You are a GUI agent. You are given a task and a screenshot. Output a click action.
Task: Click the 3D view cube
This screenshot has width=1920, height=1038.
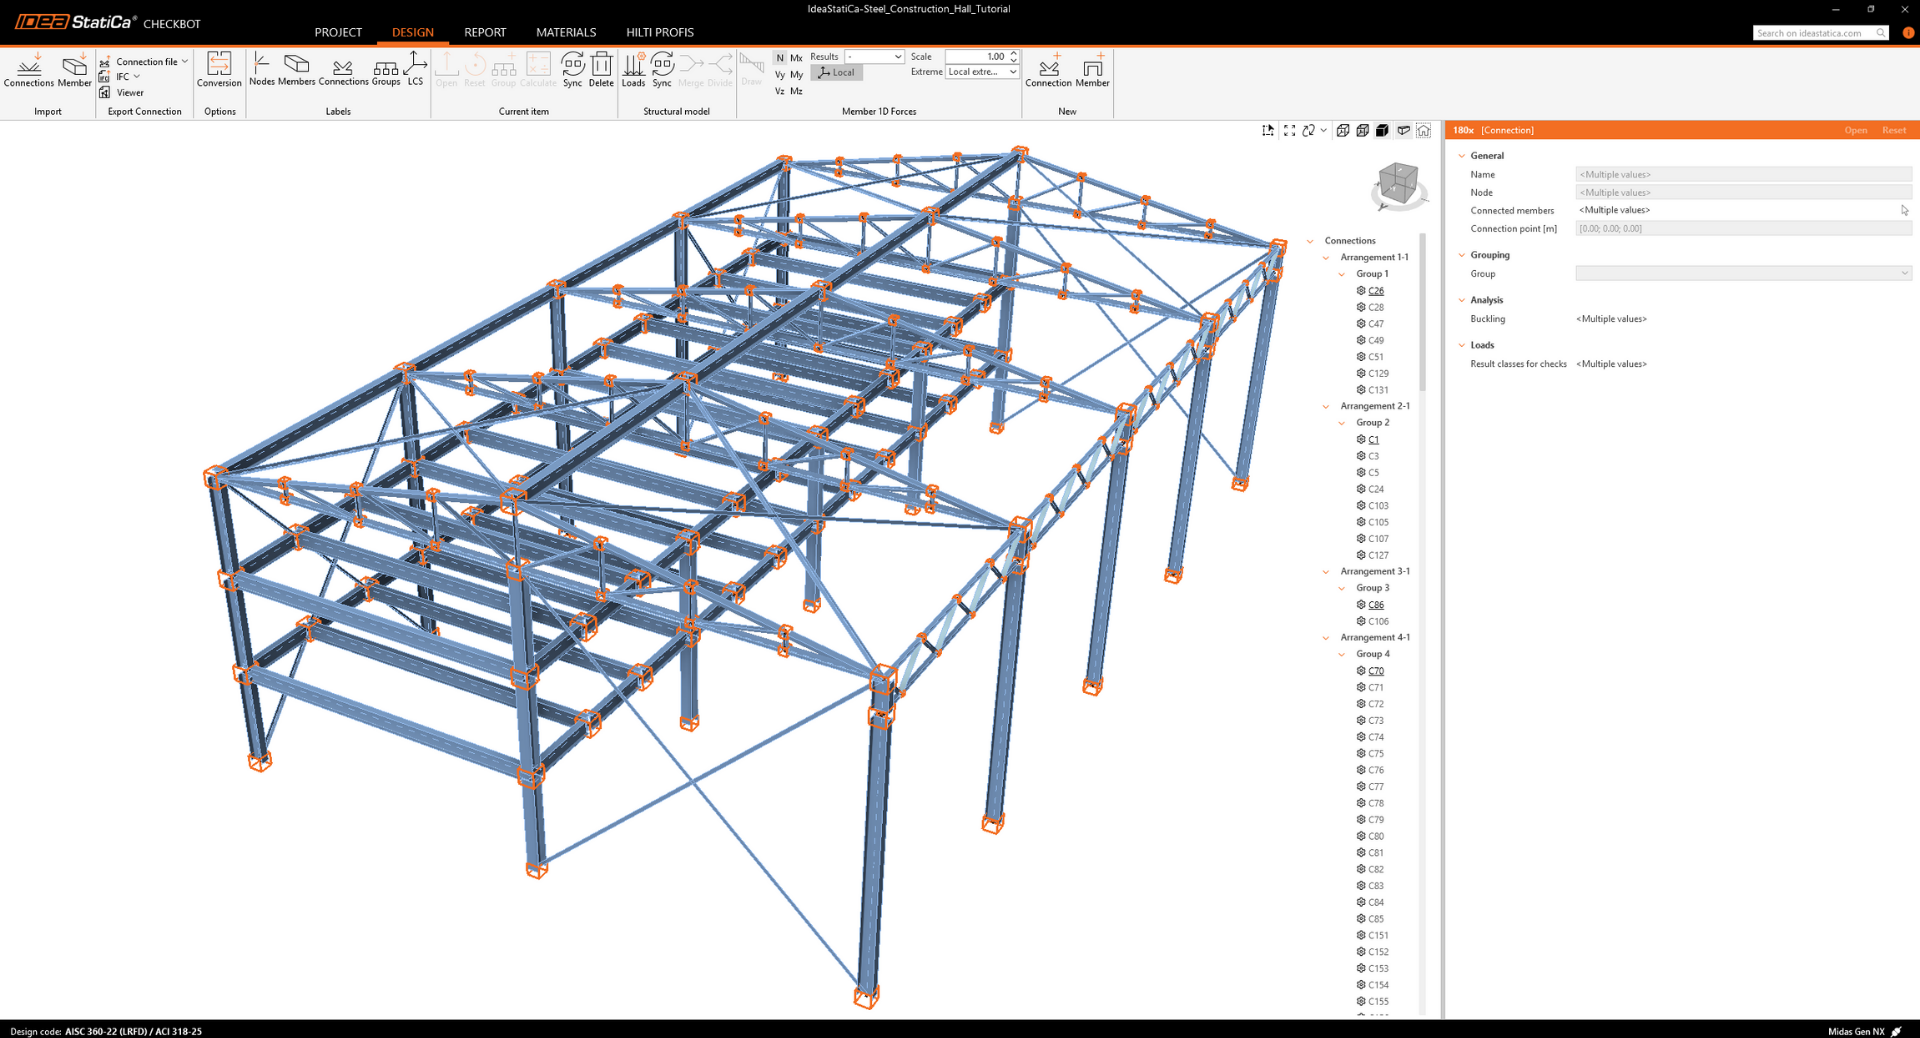(1397, 184)
